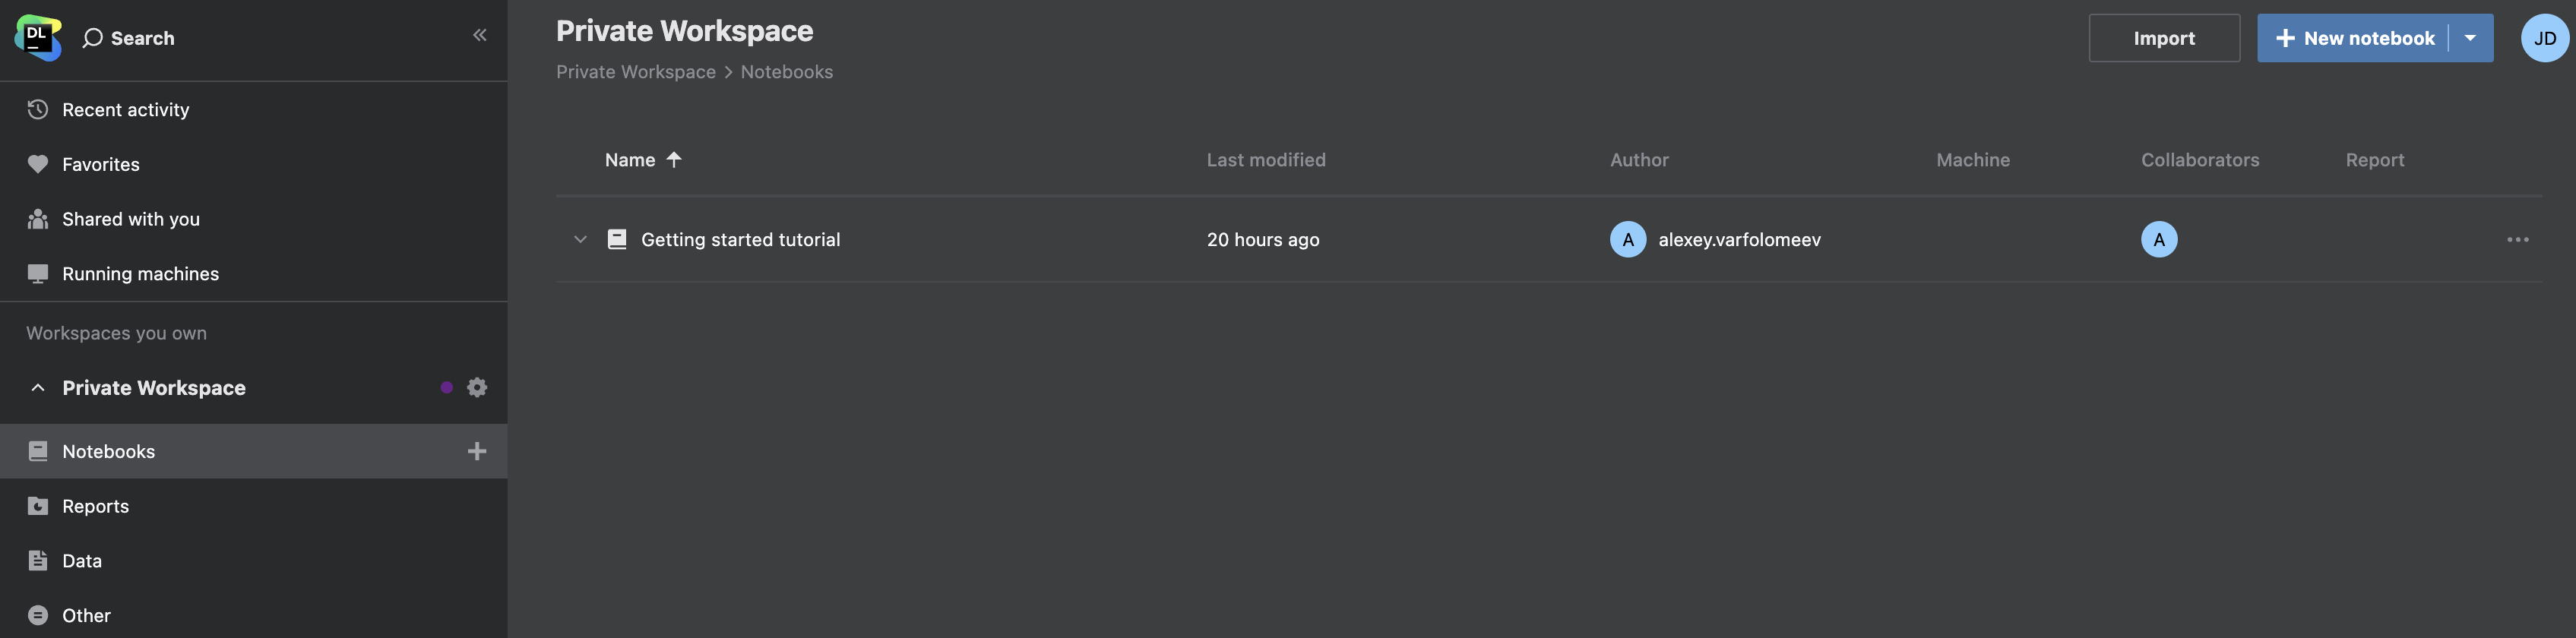
Task: Collapse the sidebar with double chevron
Action: (x=480, y=34)
